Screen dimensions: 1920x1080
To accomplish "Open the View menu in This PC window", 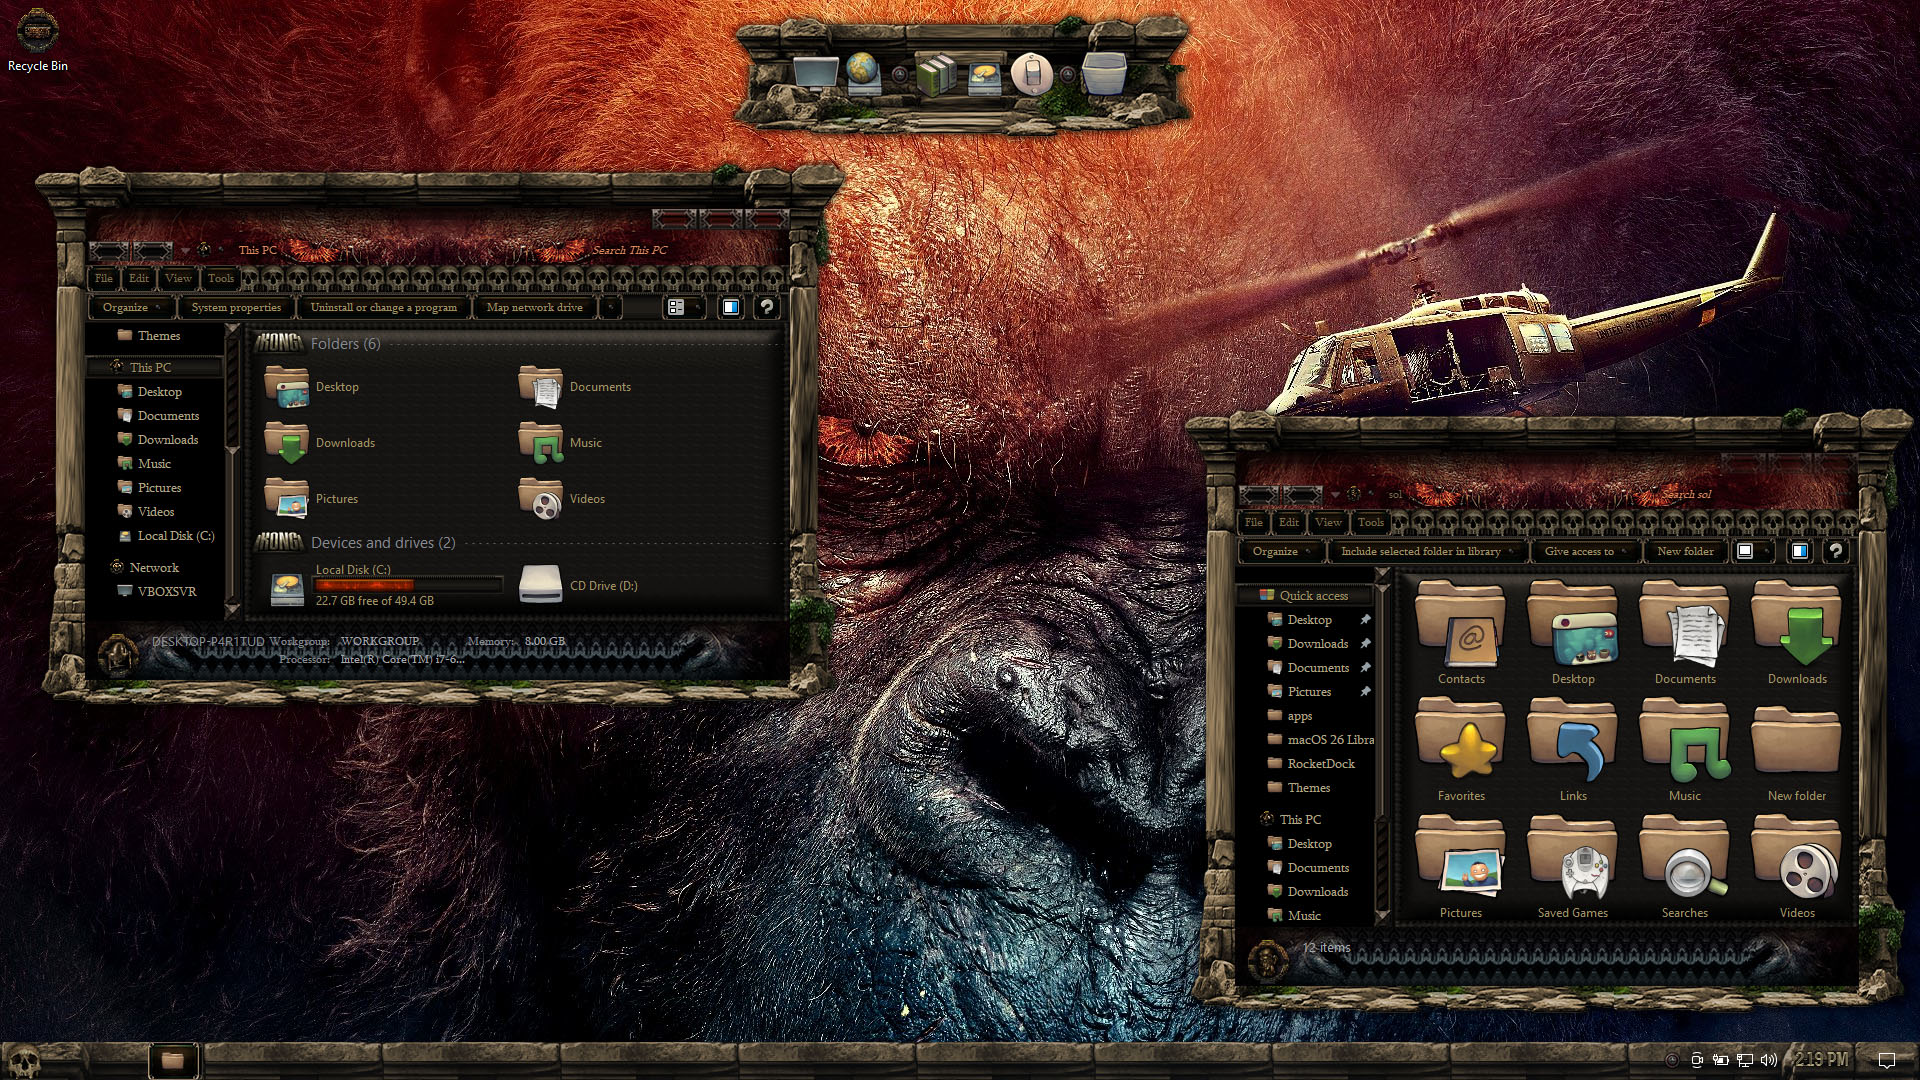I will [178, 279].
